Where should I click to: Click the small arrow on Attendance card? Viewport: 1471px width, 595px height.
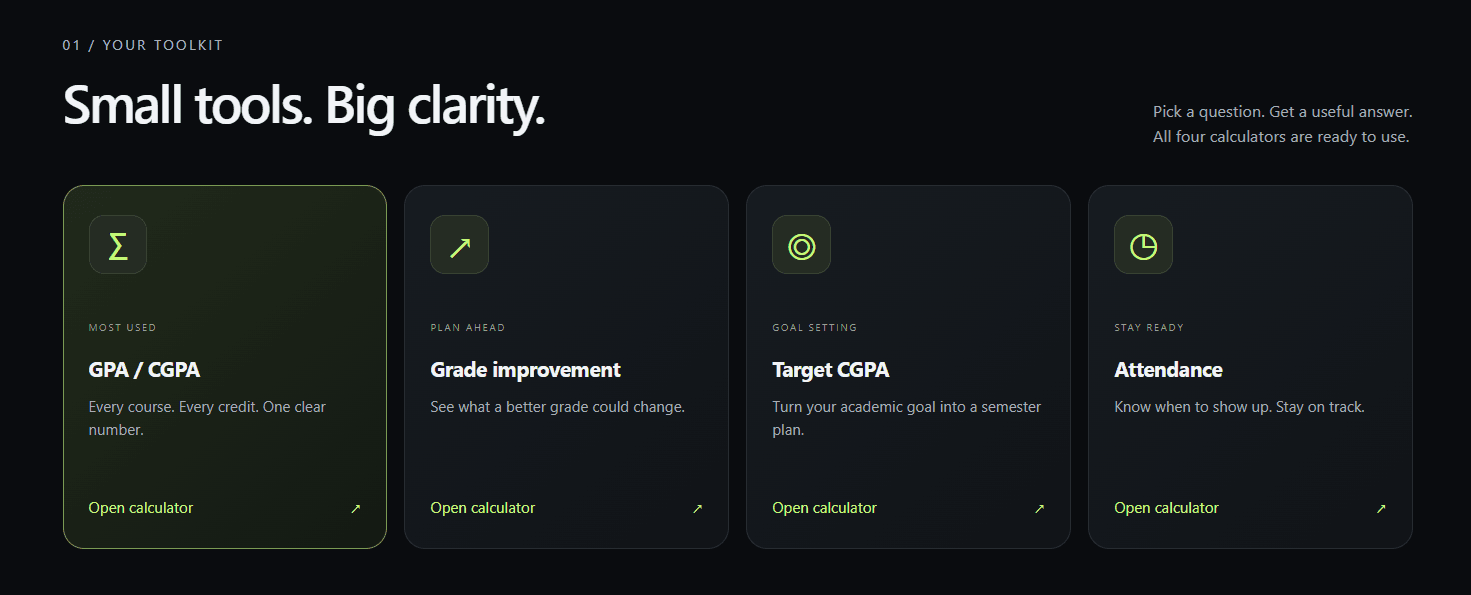1381,509
